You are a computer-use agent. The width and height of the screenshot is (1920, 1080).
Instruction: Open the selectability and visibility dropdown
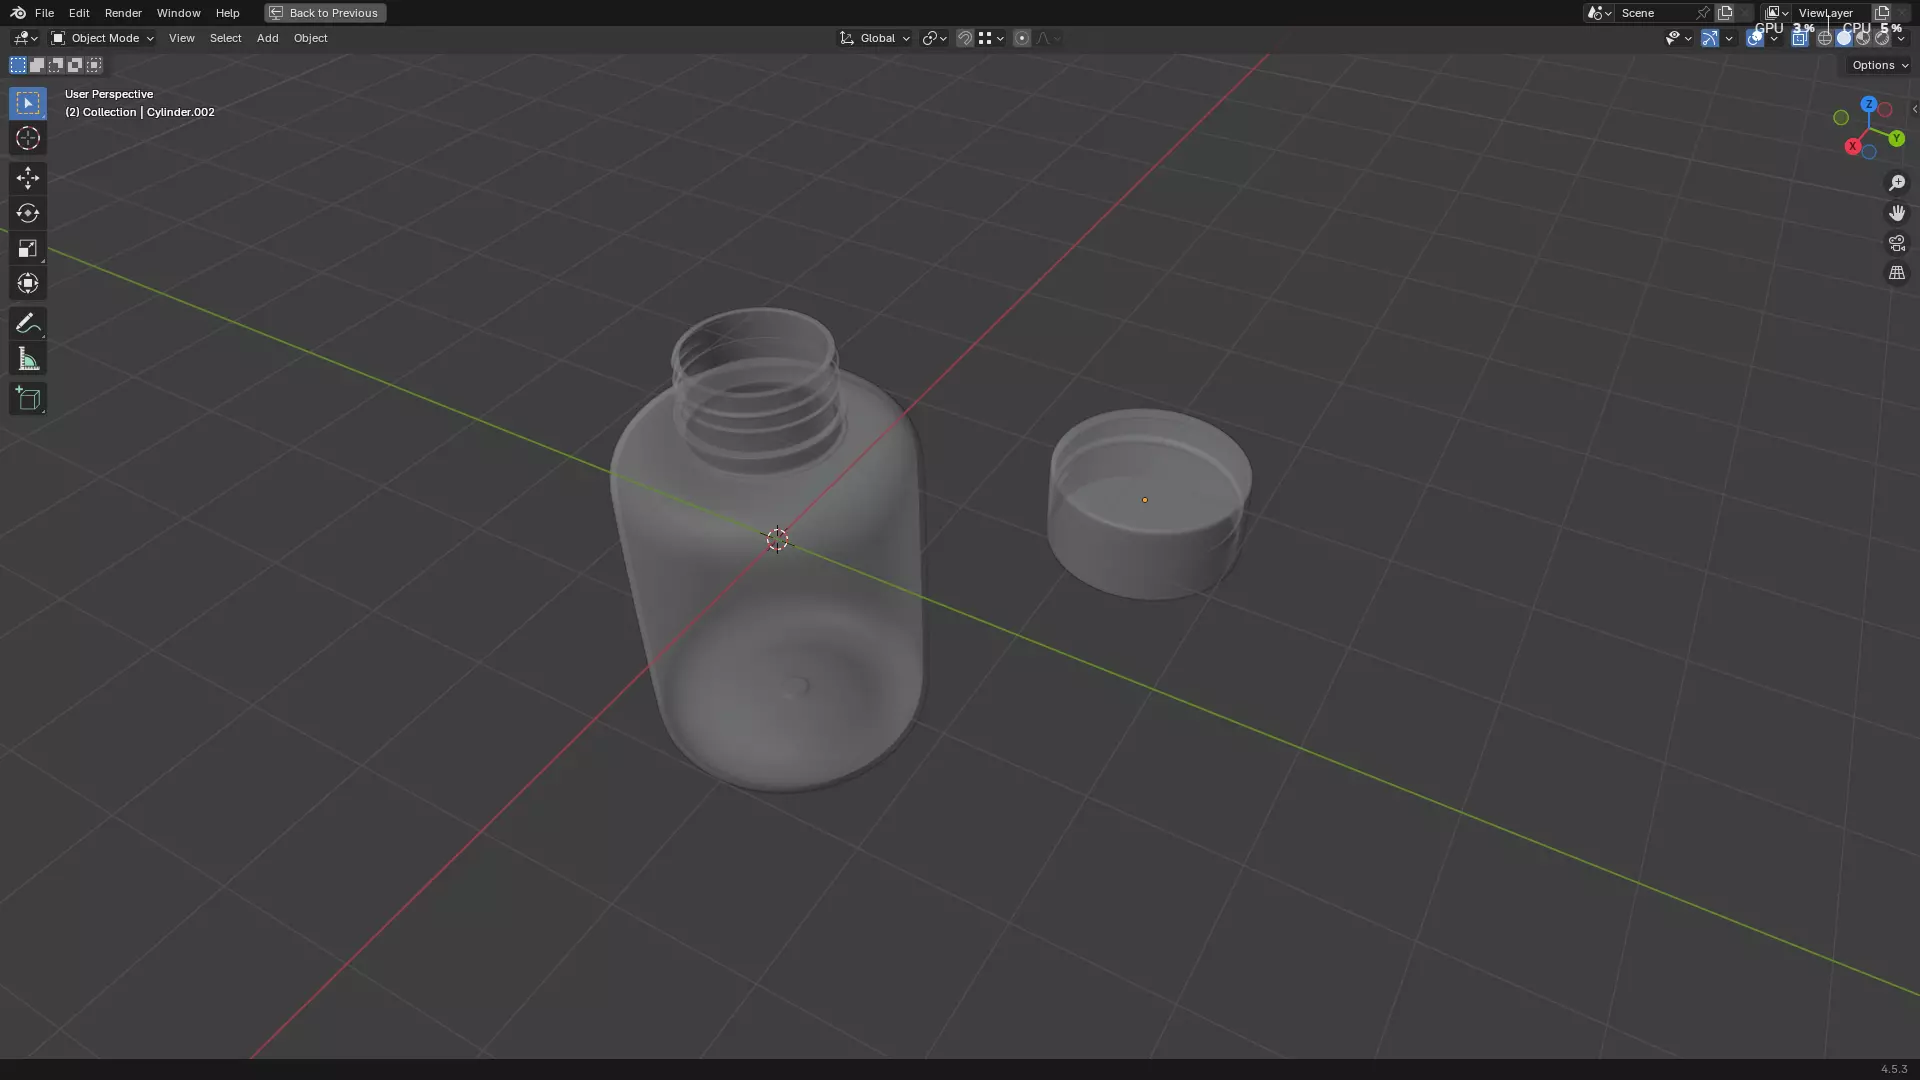[1677, 38]
